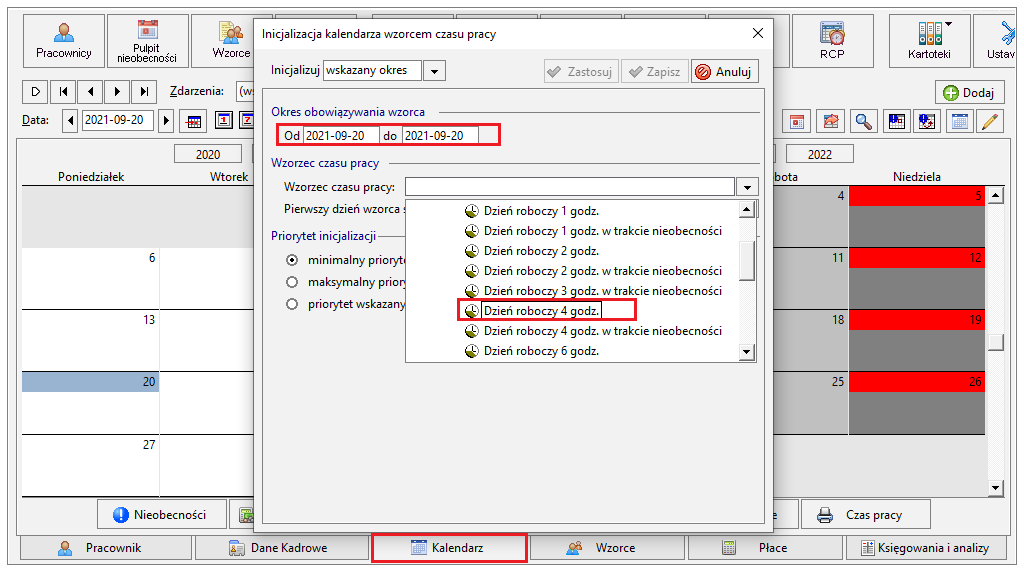Open the RCP module icon

point(833,41)
